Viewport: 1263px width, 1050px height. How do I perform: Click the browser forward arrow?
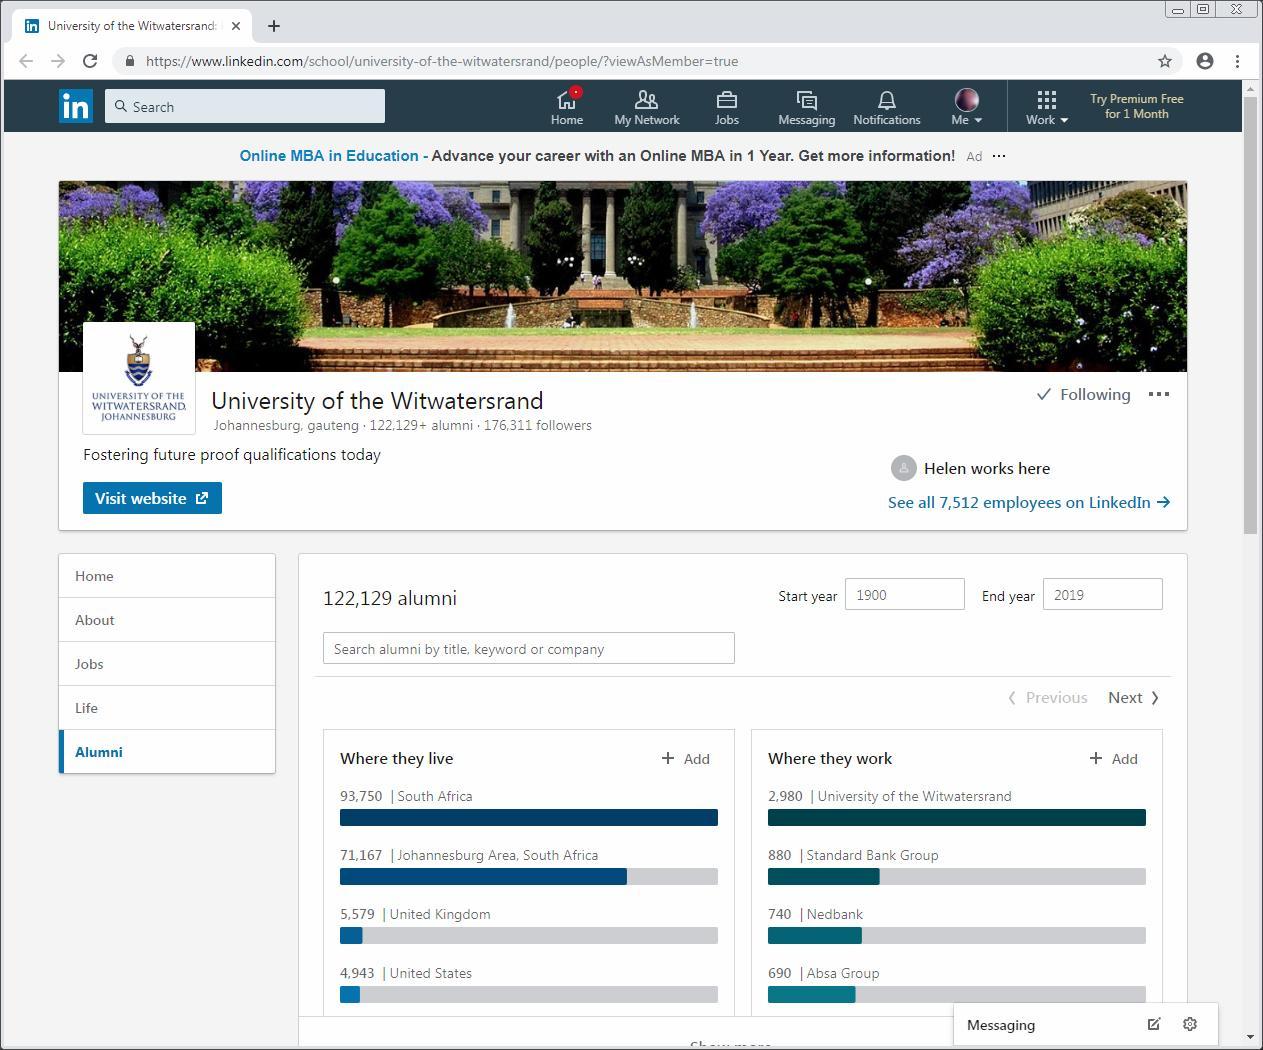[x=58, y=61]
